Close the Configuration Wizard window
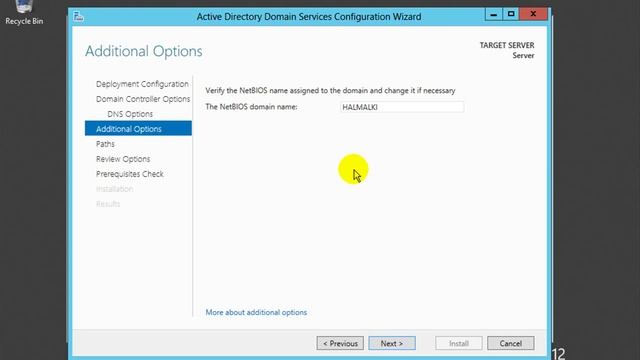640x360 pixels. tap(533, 14)
